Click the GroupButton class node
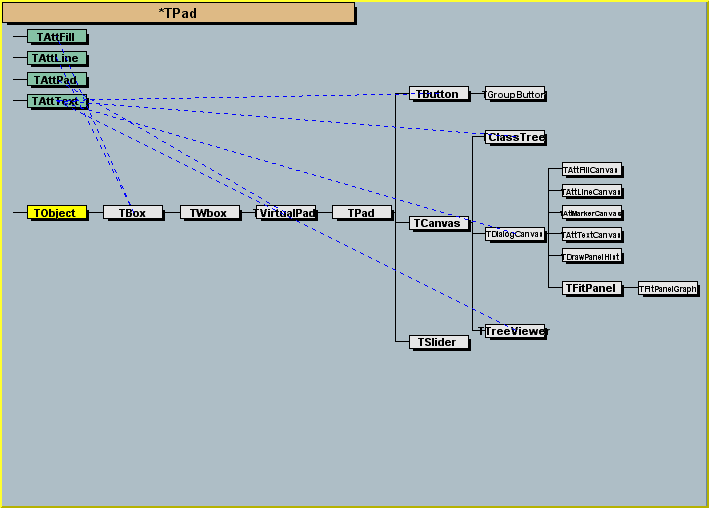Image resolution: width=709 pixels, height=508 pixels. point(515,94)
